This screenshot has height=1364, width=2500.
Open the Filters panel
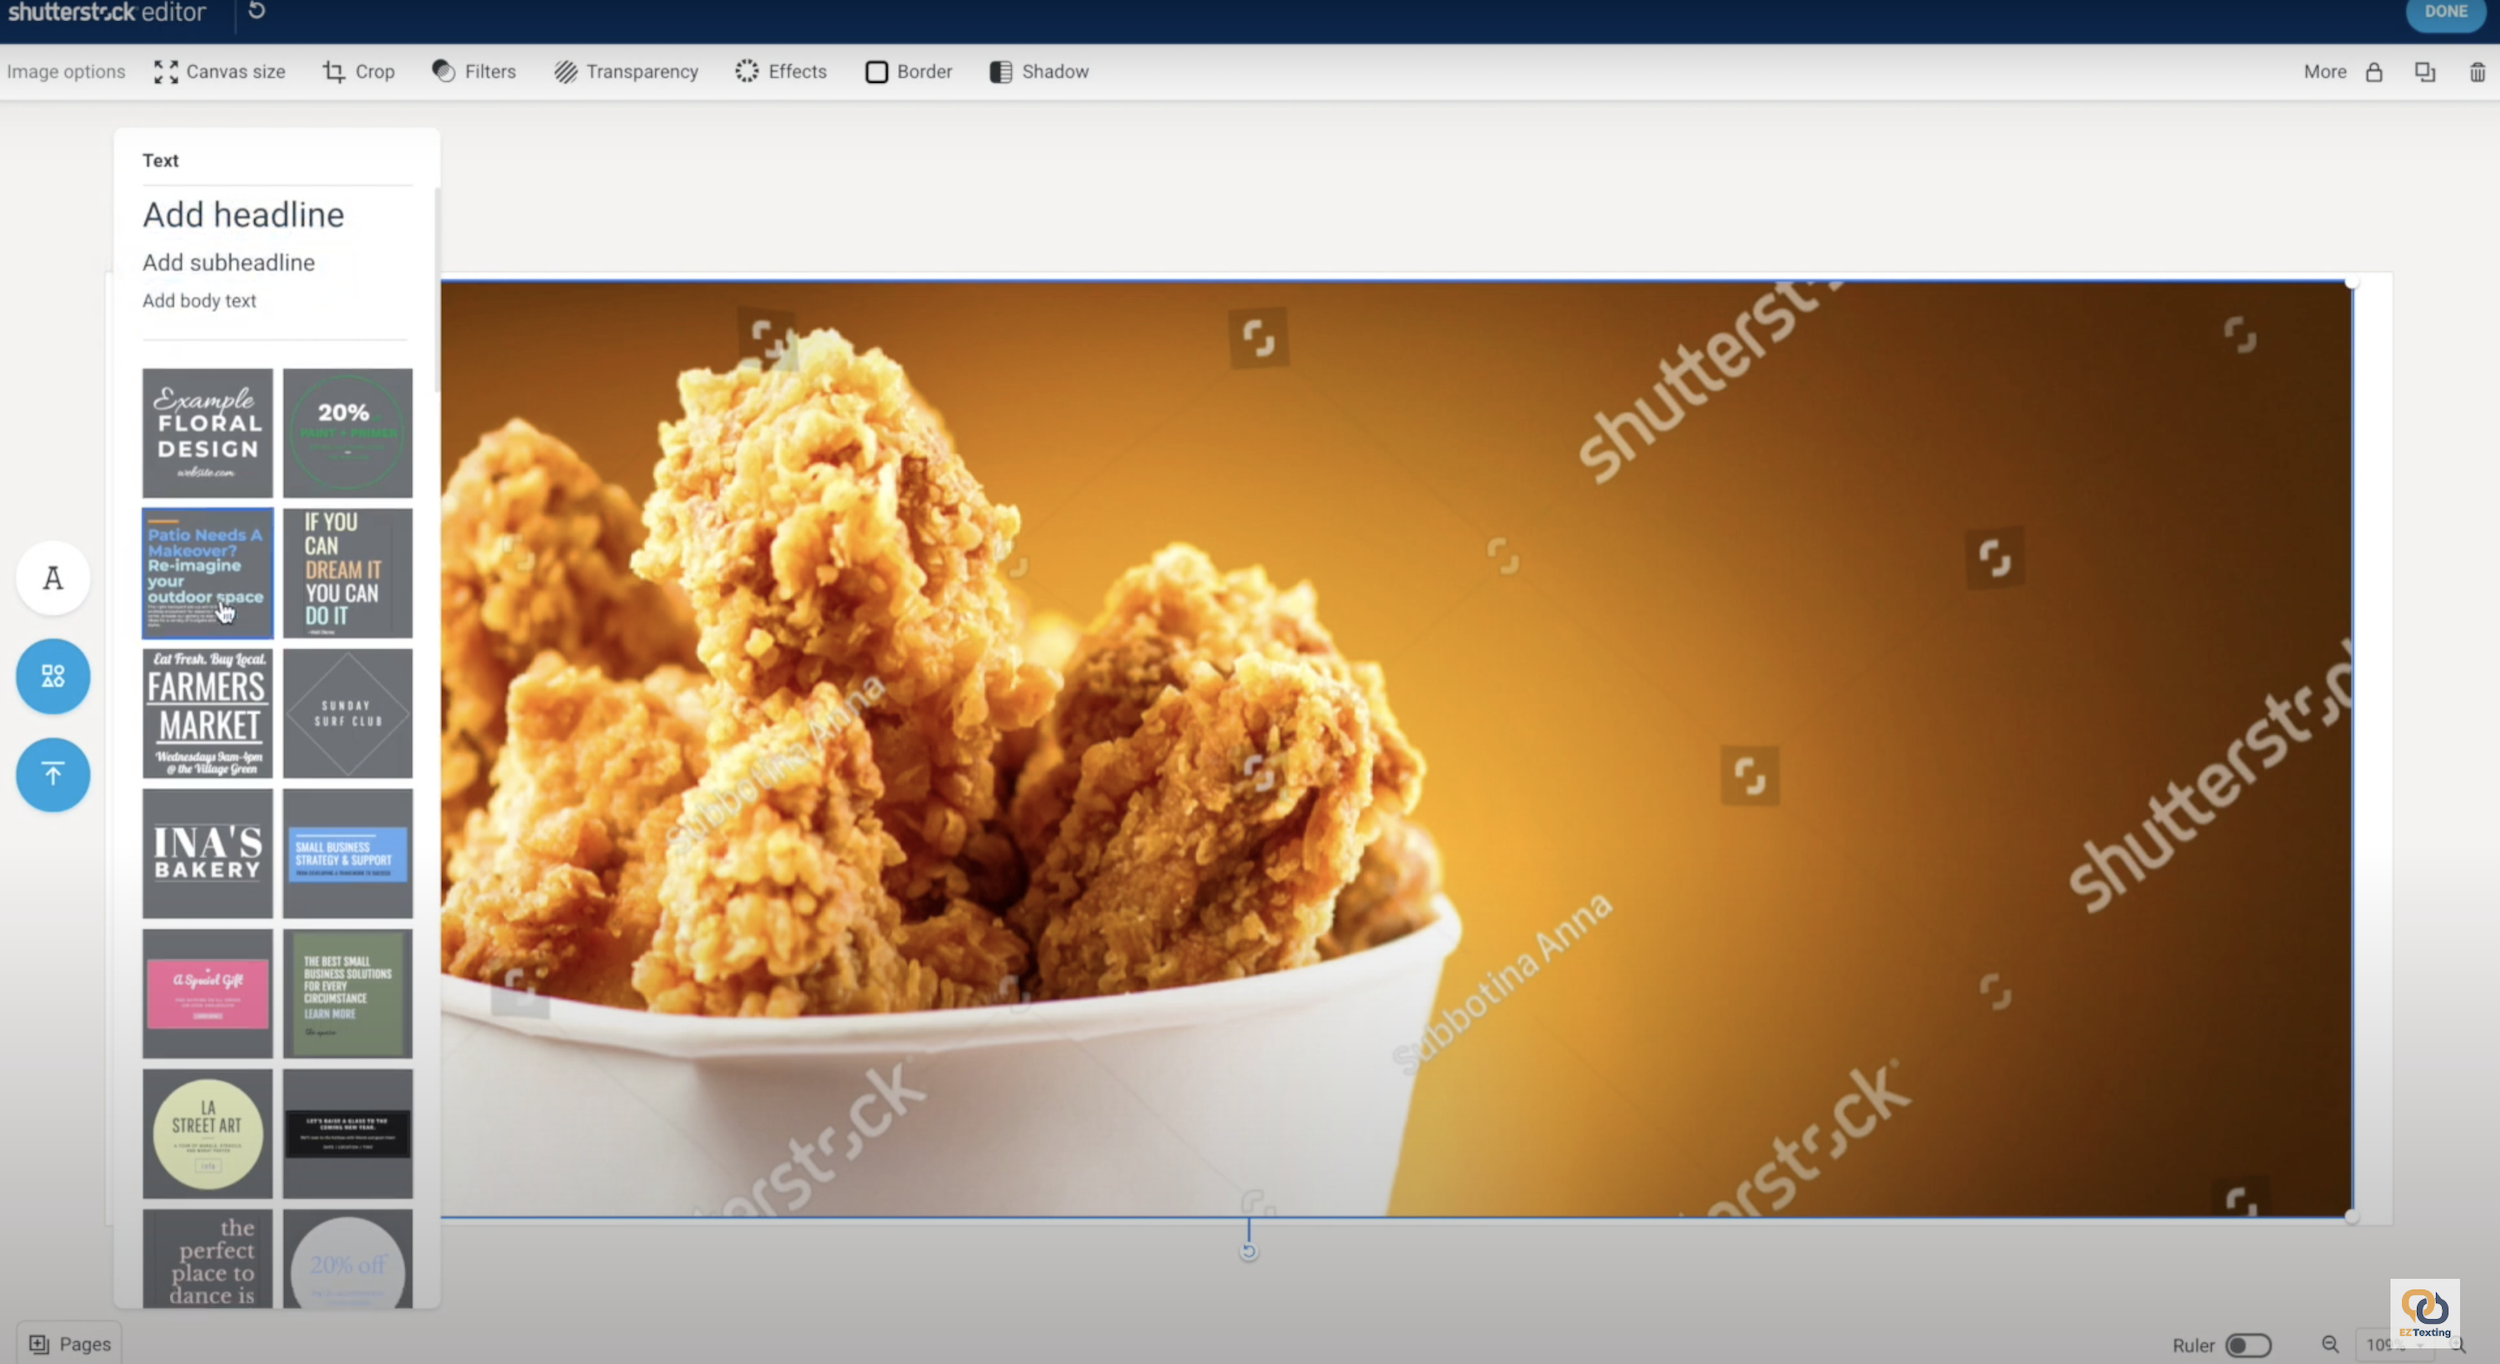(475, 71)
